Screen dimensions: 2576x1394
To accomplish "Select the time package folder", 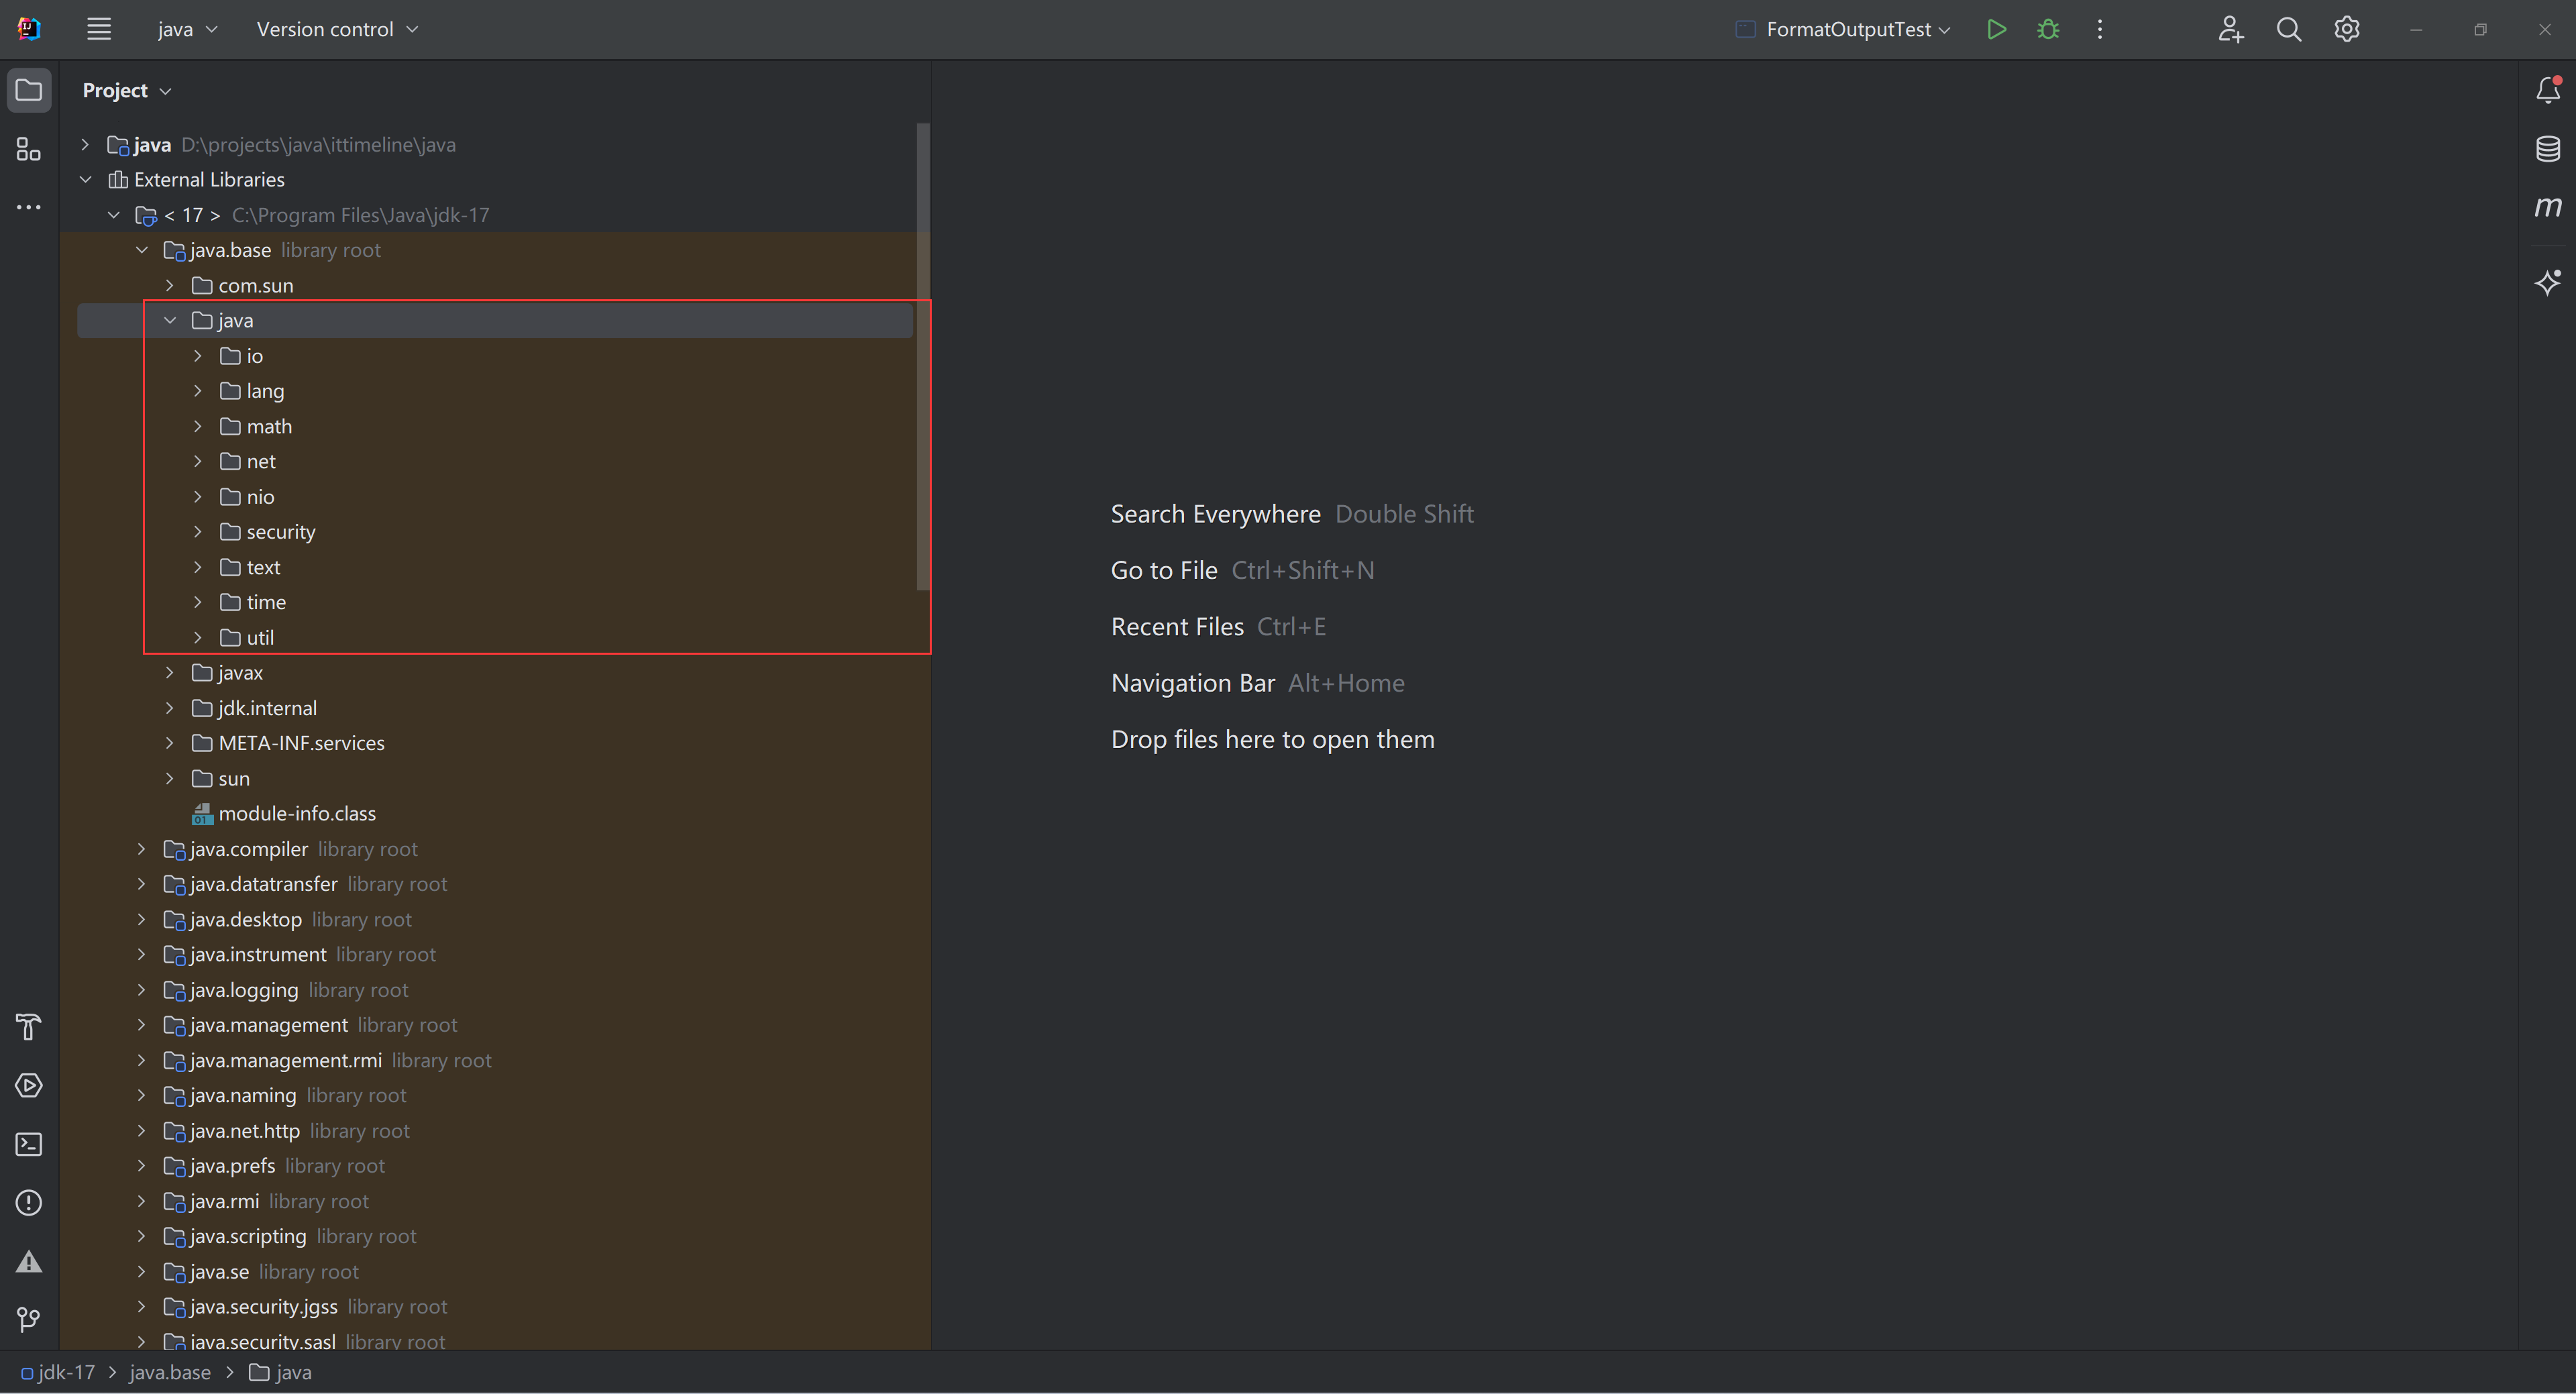I will [x=253, y=603].
